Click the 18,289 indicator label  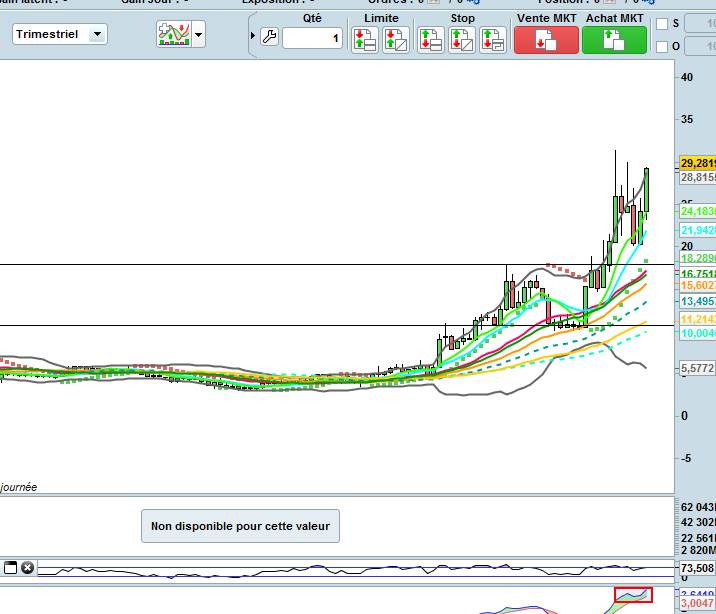698,258
